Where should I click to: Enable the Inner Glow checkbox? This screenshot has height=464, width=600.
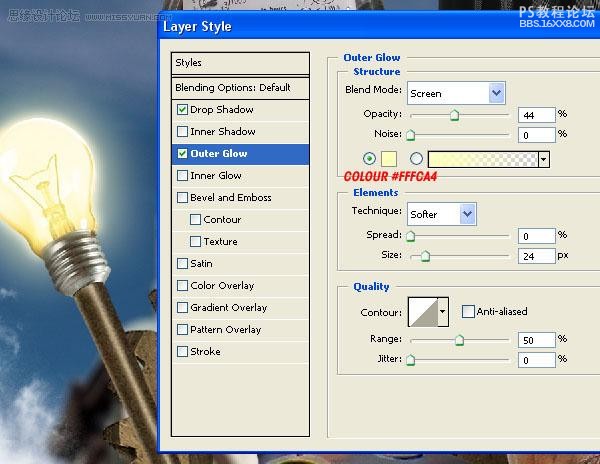[183, 176]
